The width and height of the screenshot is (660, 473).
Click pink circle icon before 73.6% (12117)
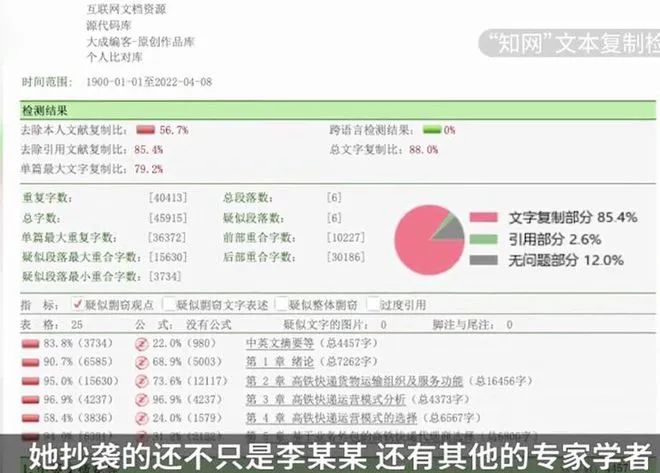click(x=142, y=381)
